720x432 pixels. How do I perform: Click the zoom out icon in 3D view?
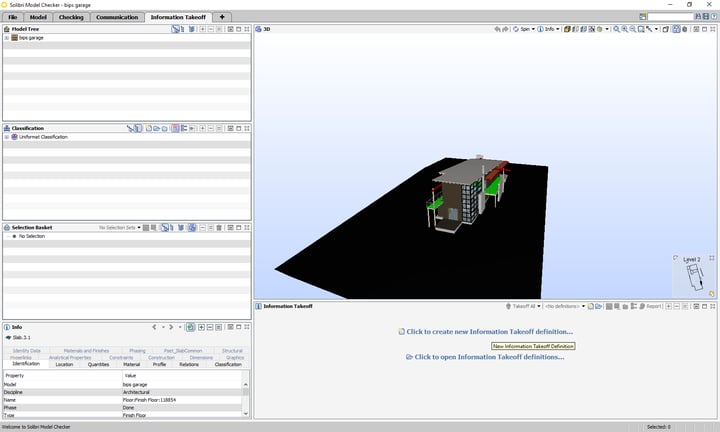click(633, 29)
